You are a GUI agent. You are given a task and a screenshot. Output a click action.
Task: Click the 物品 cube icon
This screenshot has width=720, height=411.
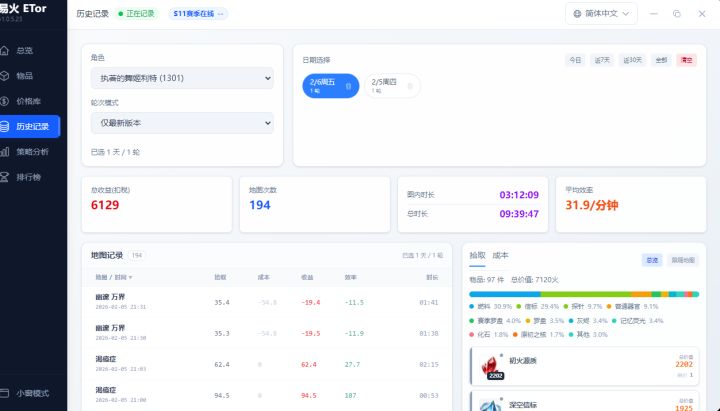(4, 76)
